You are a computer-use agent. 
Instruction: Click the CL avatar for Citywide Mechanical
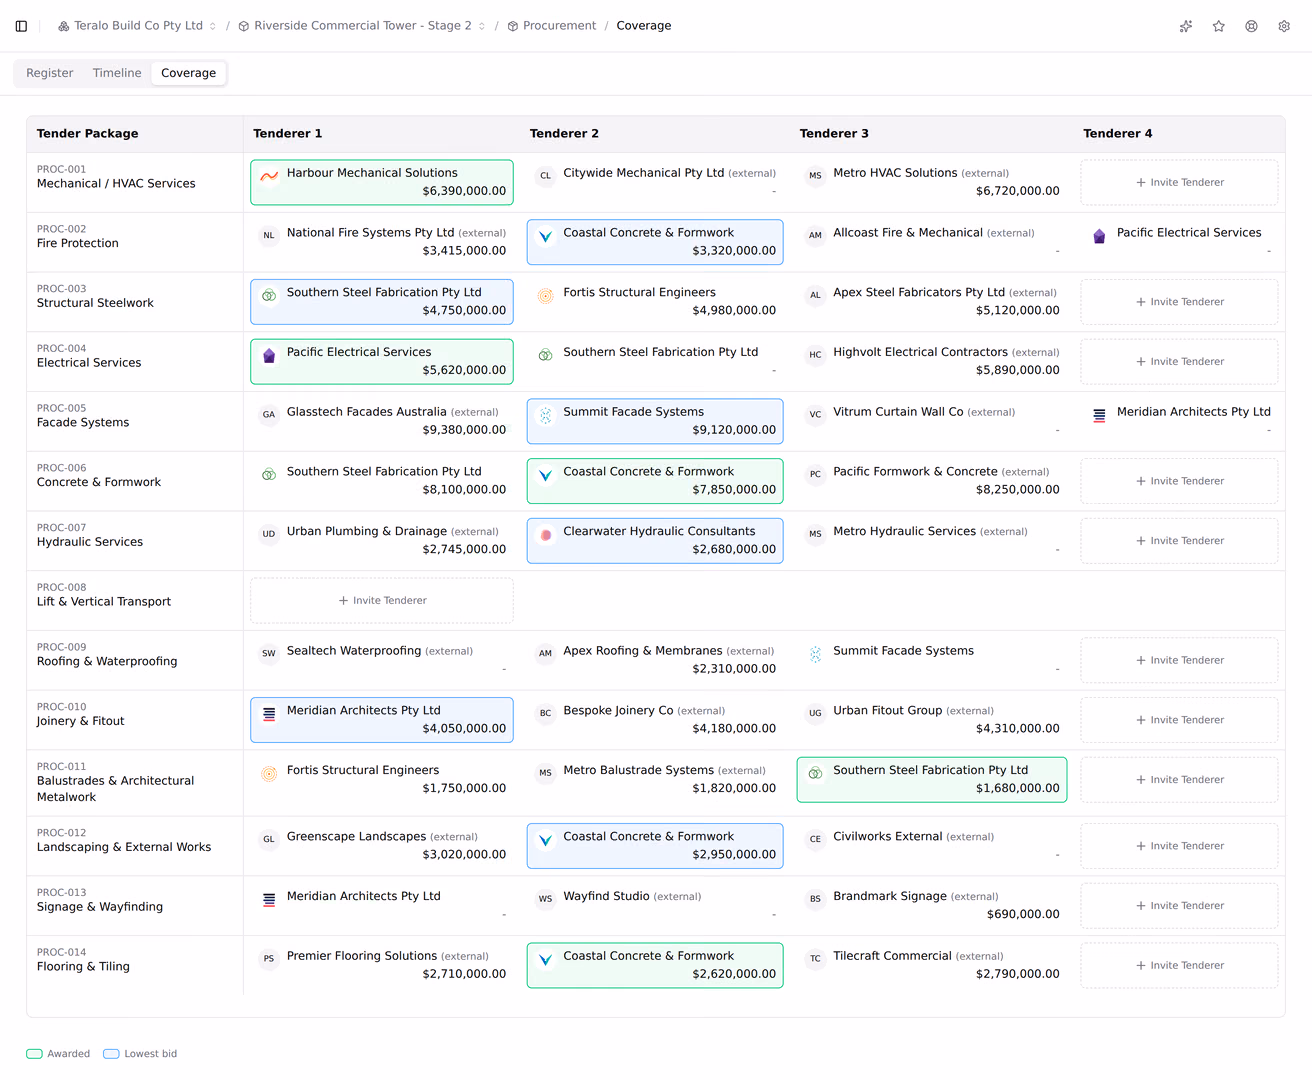point(545,175)
